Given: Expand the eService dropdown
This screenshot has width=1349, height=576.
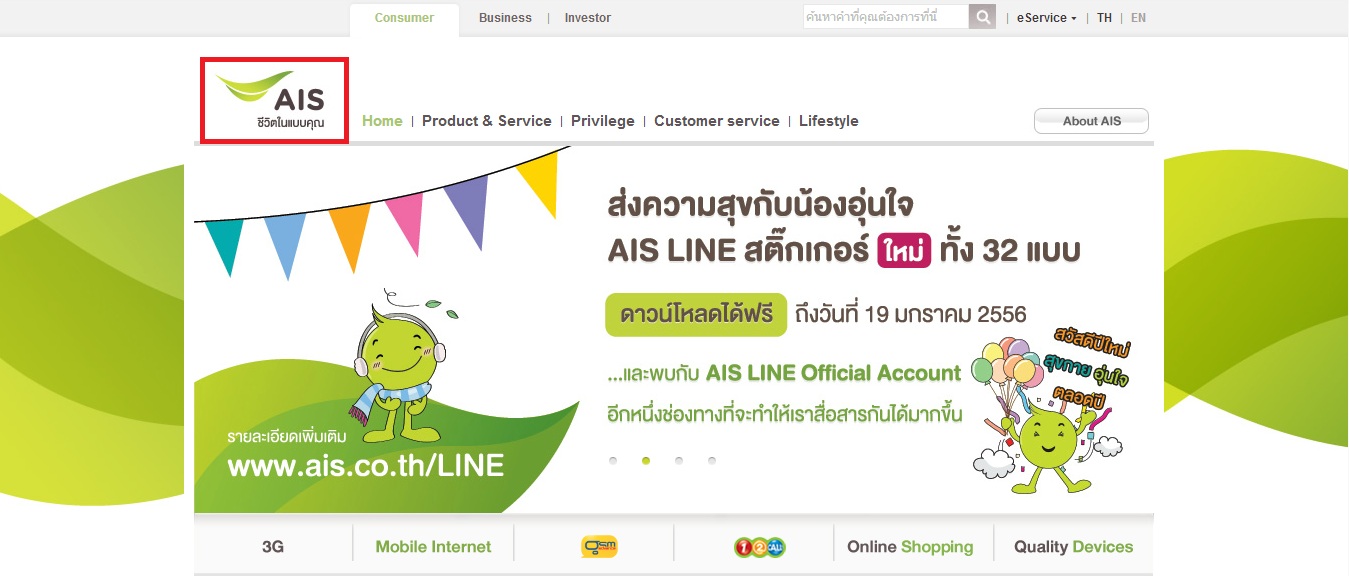Looking at the screenshot, I should [x=1046, y=18].
